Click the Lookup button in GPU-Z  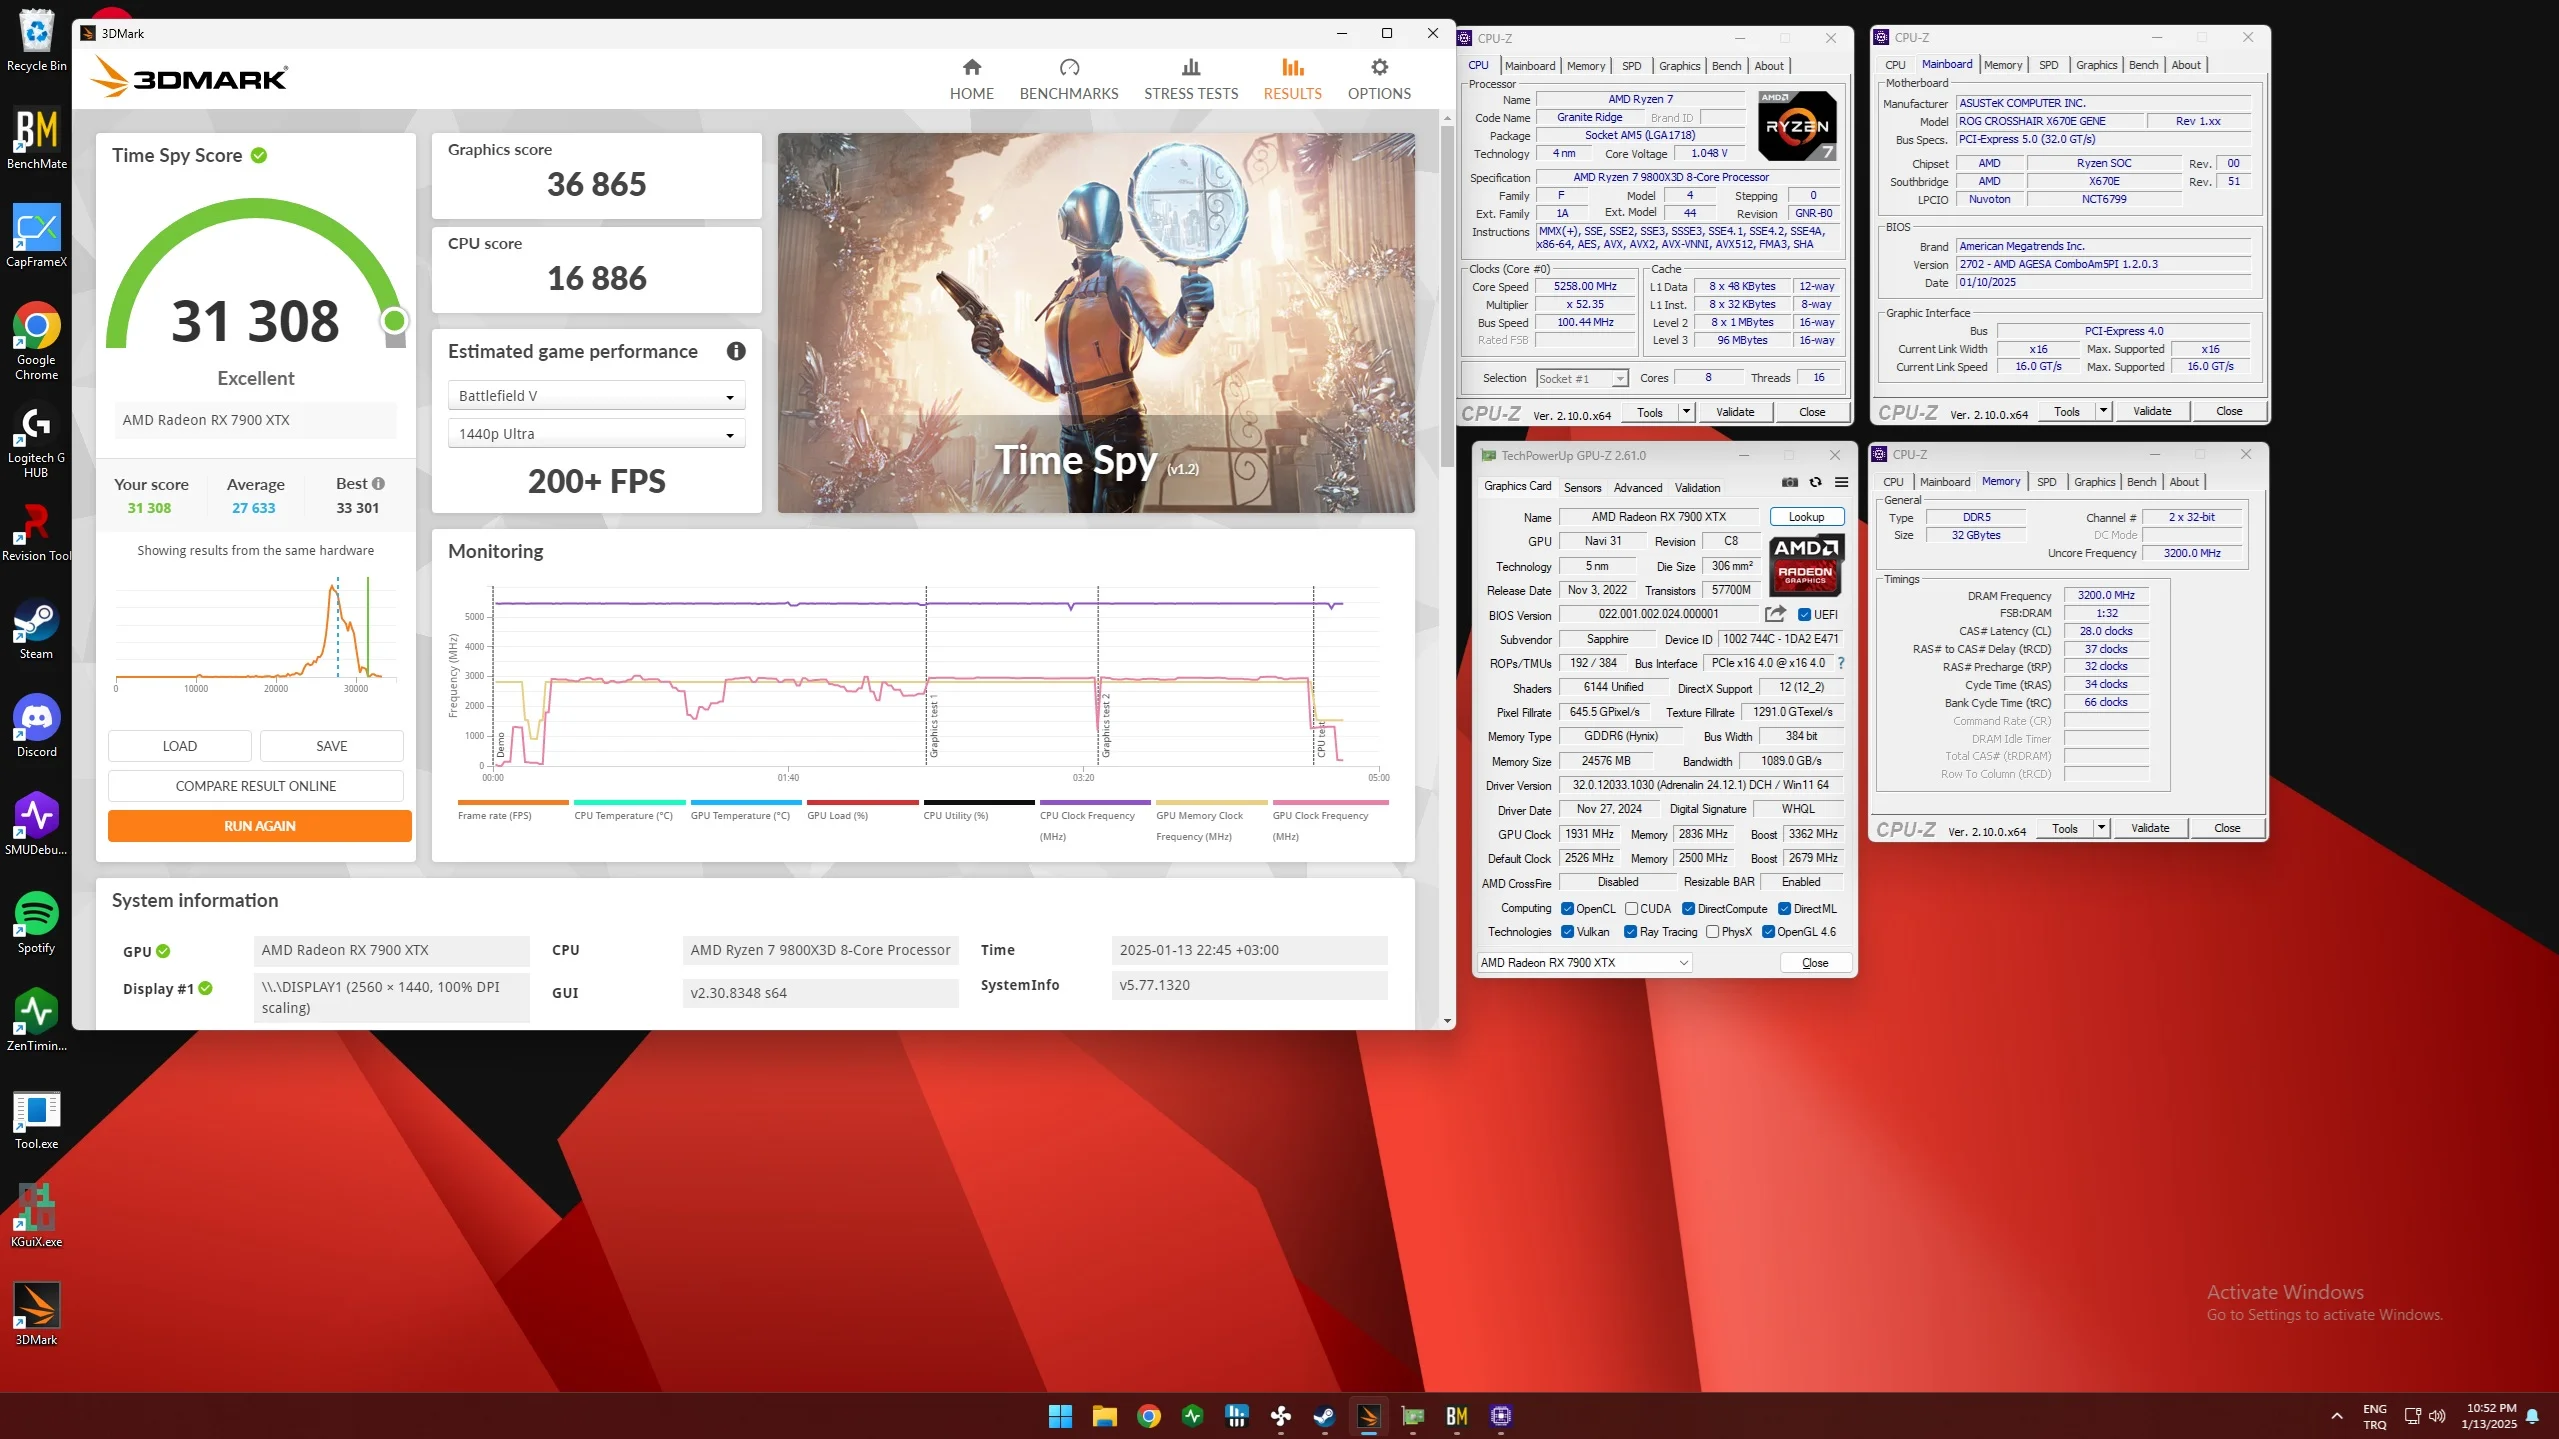coord(1806,517)
